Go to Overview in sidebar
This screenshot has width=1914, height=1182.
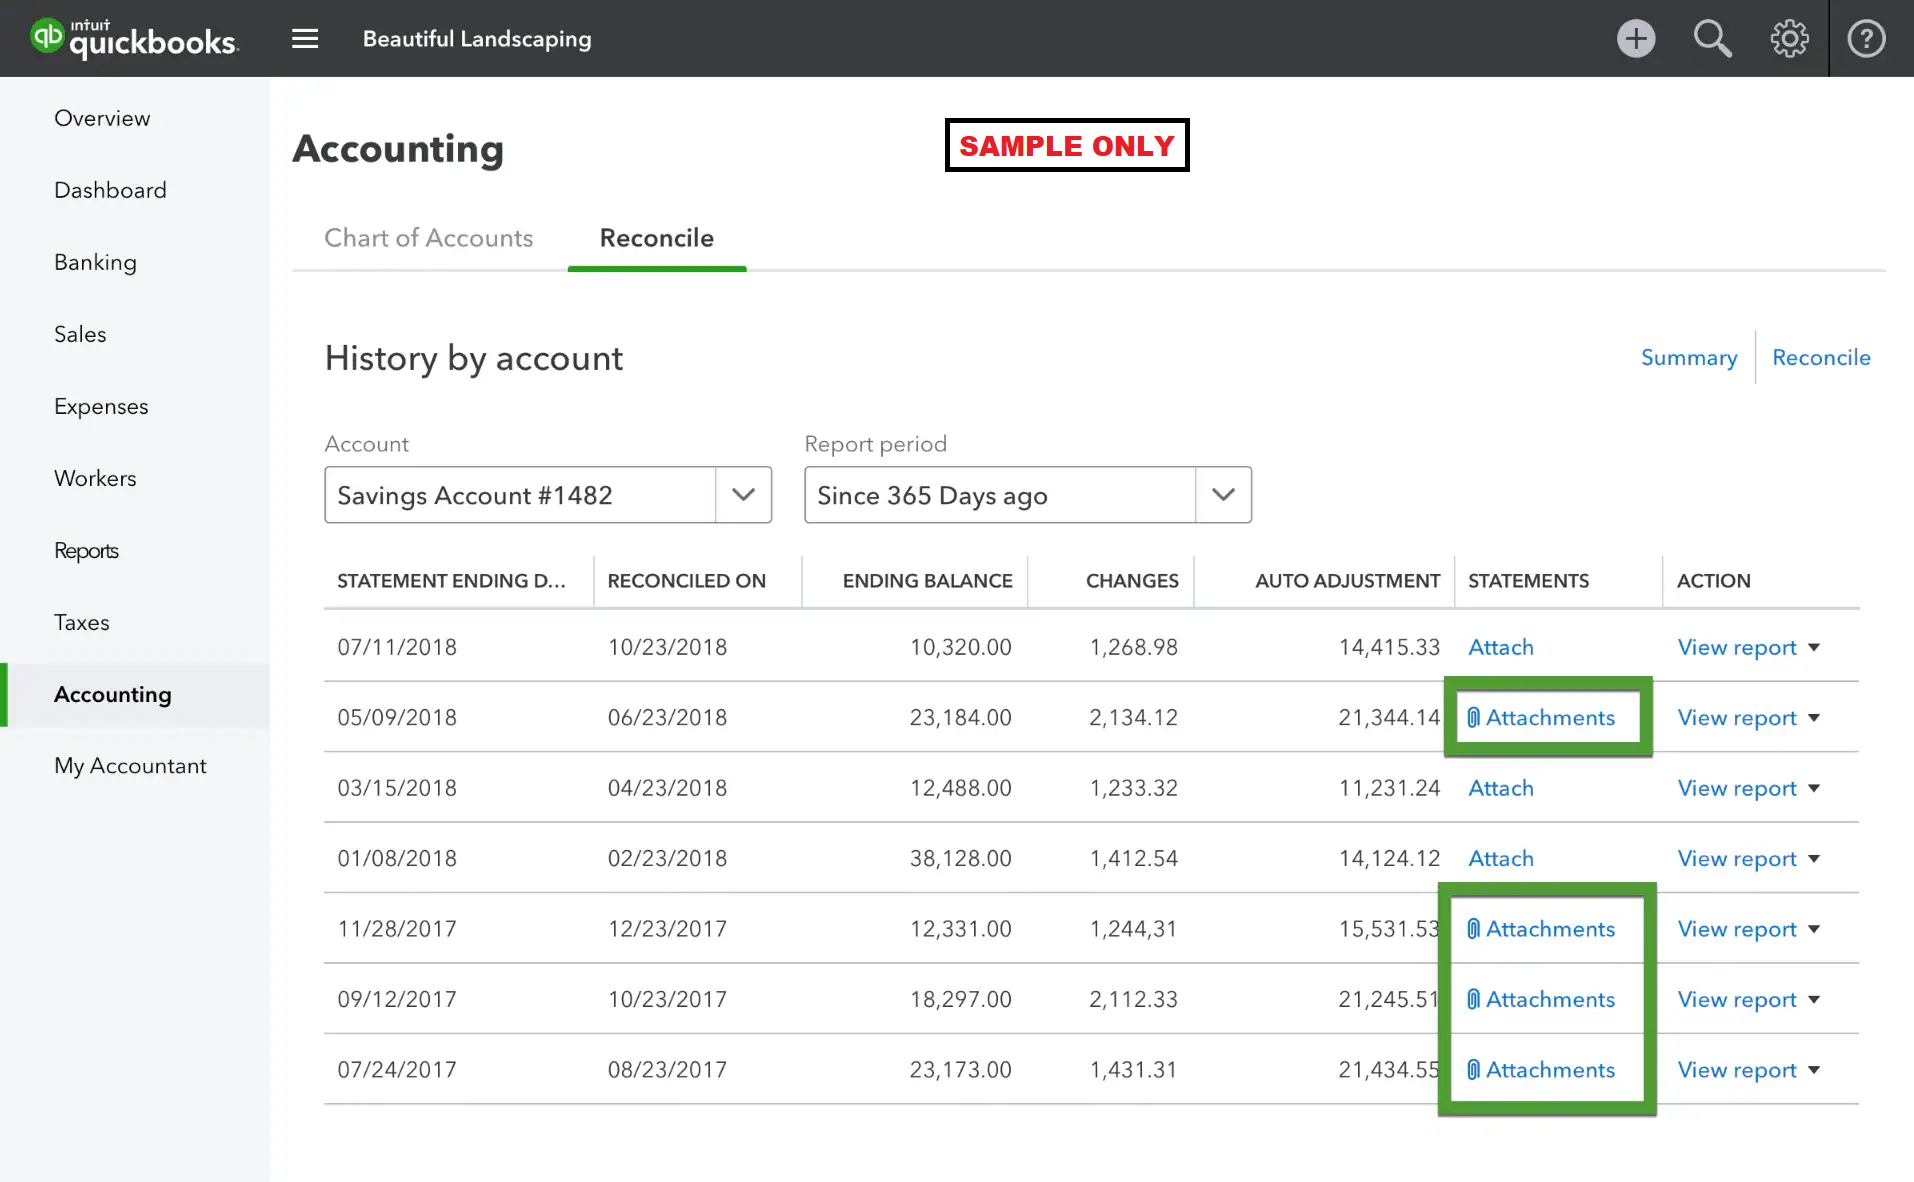[102, 118]
